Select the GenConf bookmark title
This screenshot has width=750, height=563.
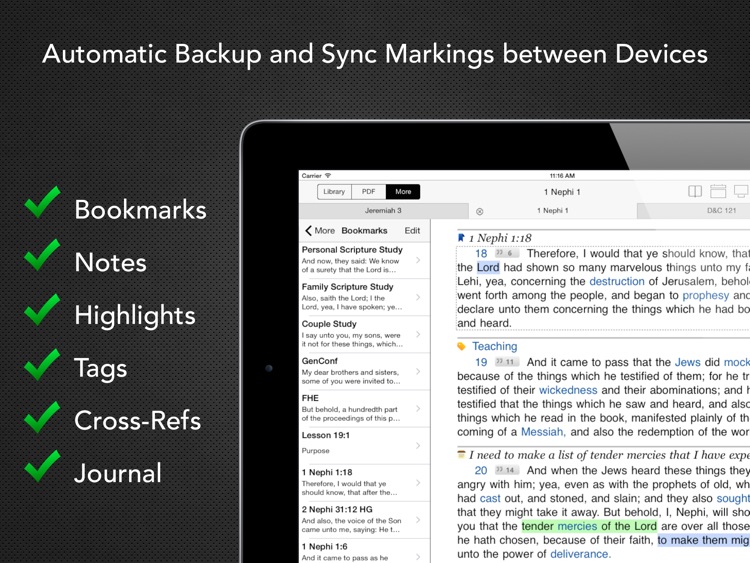tap(320, 361)
